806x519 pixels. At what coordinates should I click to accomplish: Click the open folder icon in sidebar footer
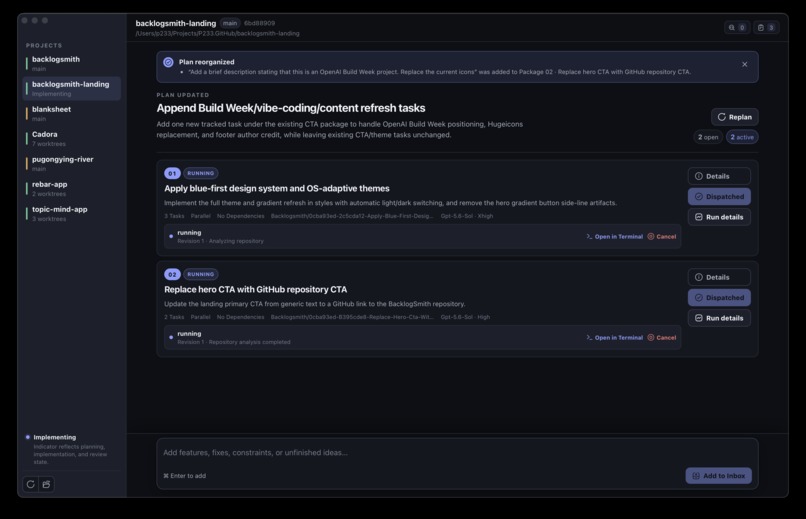click(x=46, y=484)
